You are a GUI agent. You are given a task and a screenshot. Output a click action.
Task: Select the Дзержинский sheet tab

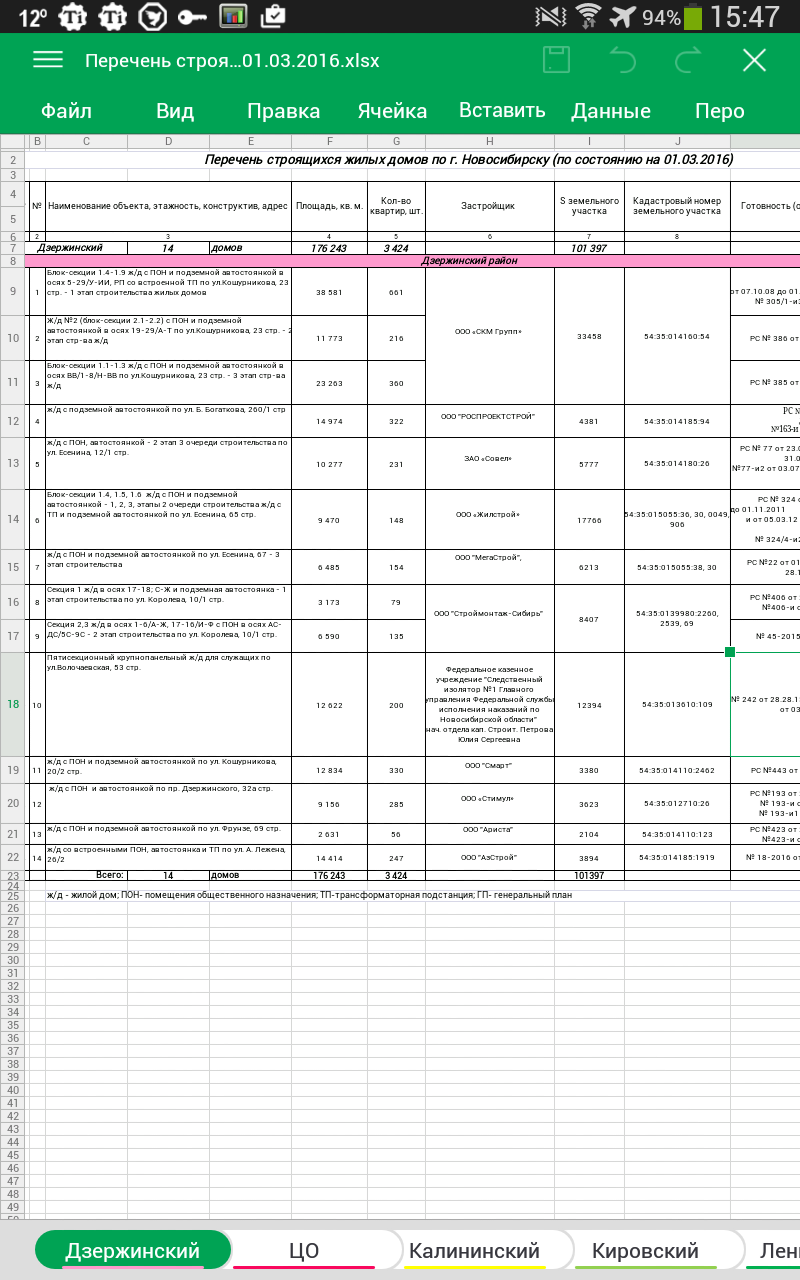133,1251
